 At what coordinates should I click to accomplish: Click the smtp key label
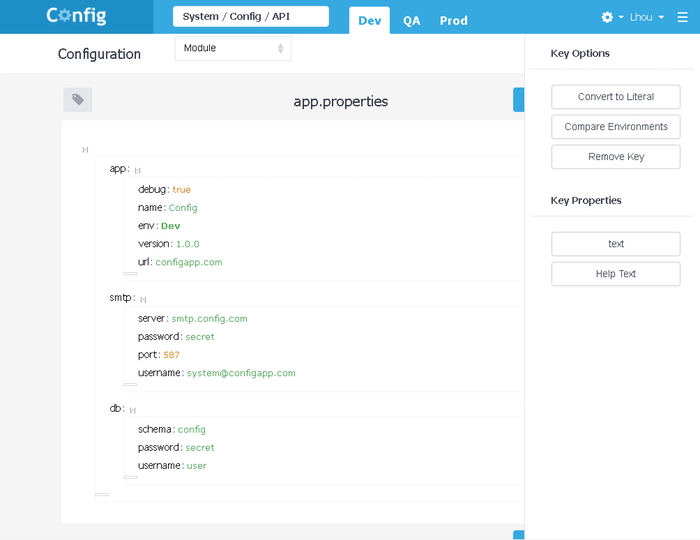(x=121, y=298)
